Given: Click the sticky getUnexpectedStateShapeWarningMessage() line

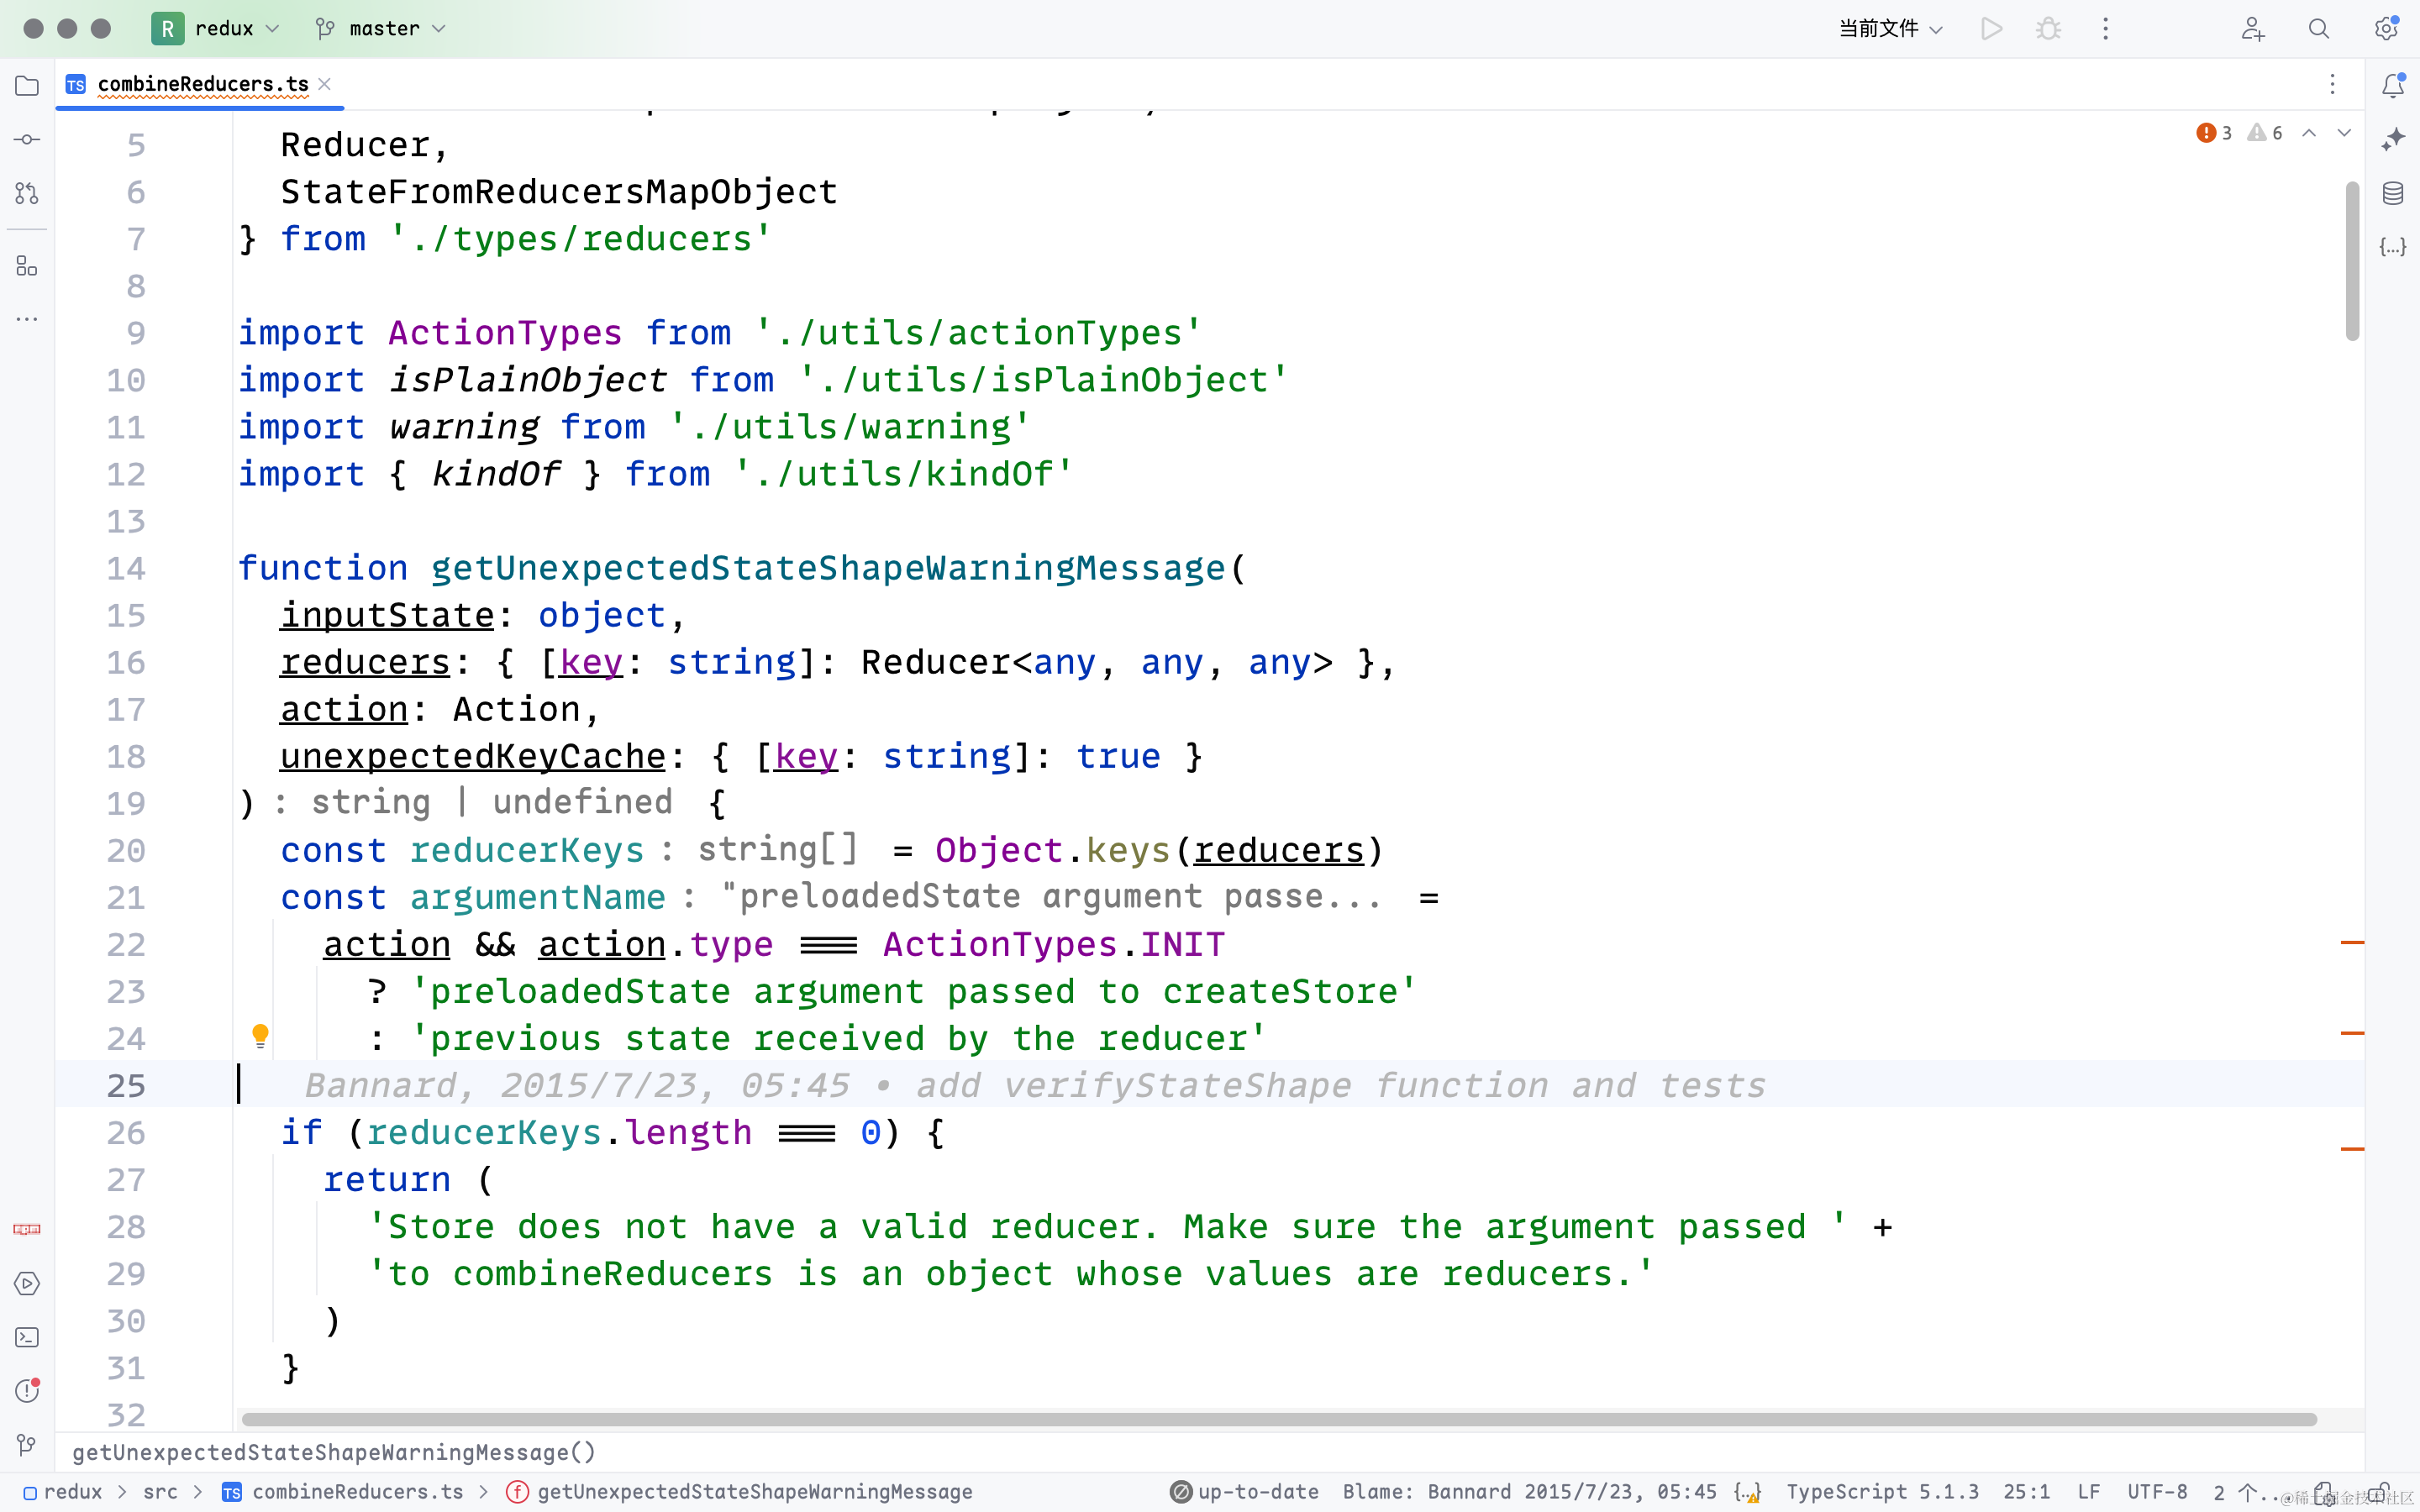Looking at the screenshot, I should click(334, 1452).
